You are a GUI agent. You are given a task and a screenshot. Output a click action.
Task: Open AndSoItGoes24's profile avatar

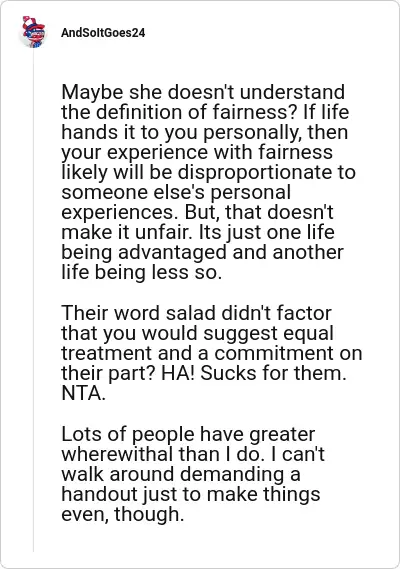click(x=33, y=32)
